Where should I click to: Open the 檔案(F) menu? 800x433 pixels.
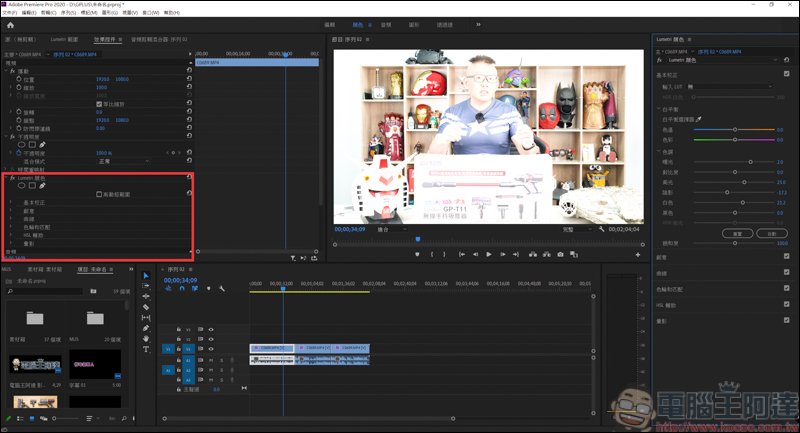11,13
